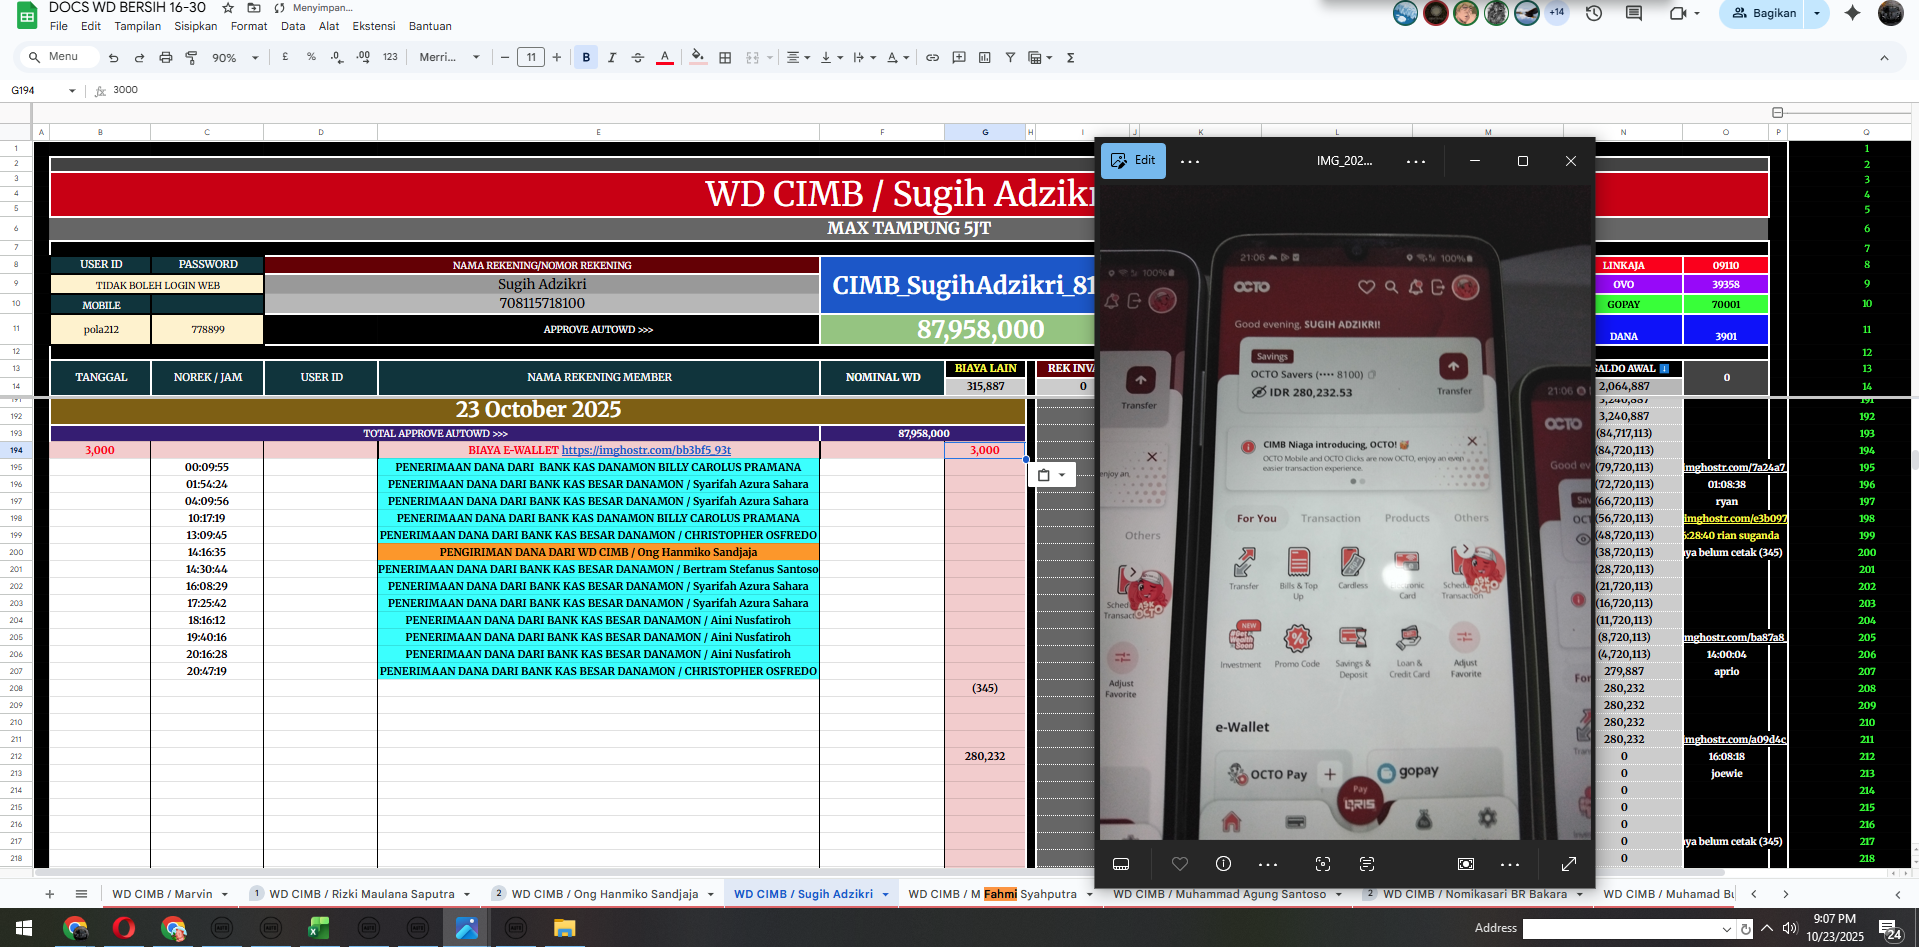Open Format menu
The height and width of the screenshot is (947, 1919).
(249, 26)
